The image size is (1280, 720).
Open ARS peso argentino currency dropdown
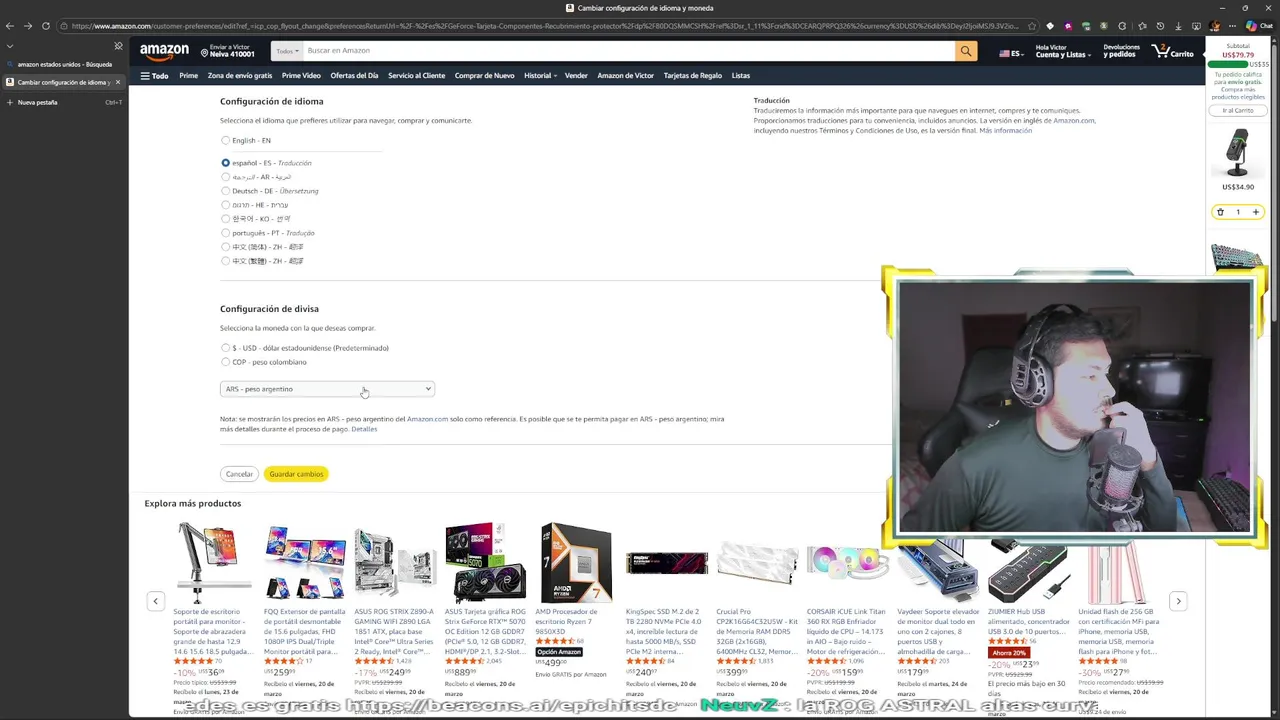click(327, 389)
